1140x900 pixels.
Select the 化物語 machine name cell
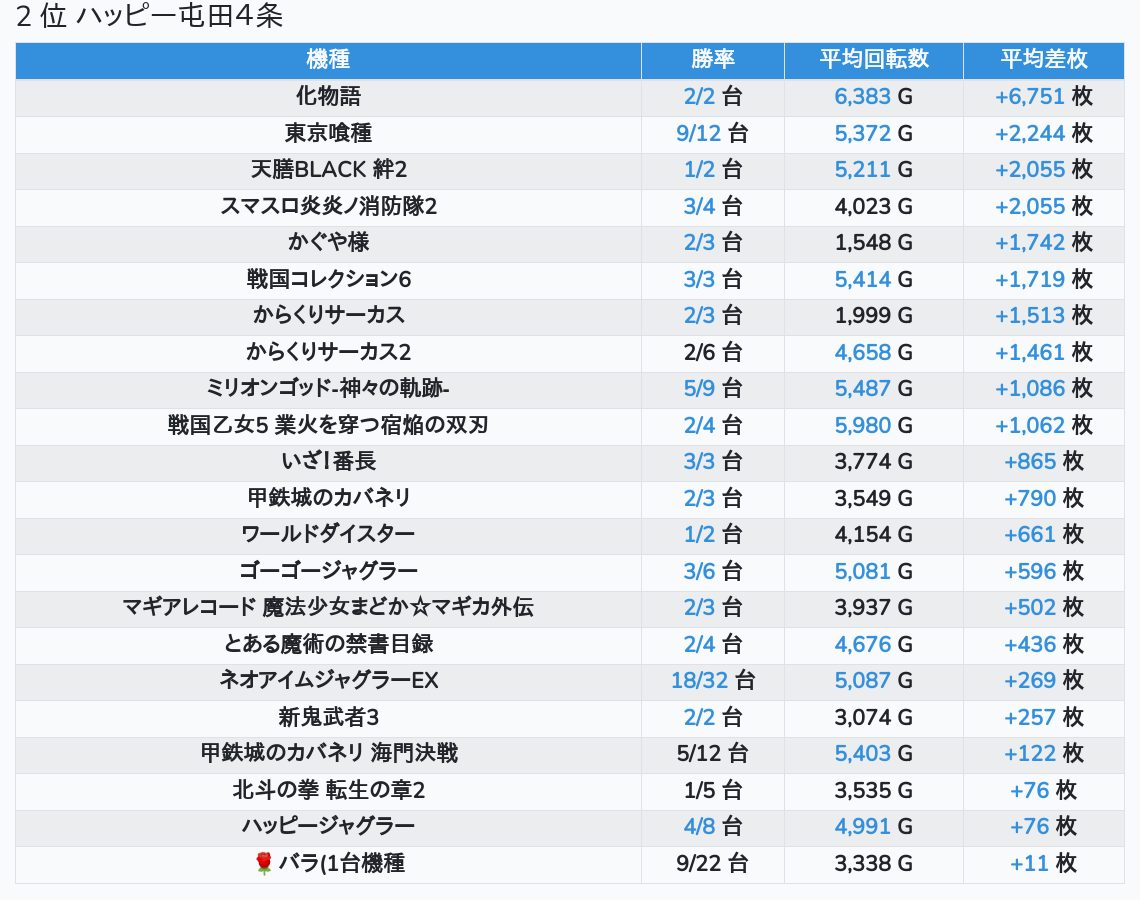pyautogui.click(x=328, y=97)
